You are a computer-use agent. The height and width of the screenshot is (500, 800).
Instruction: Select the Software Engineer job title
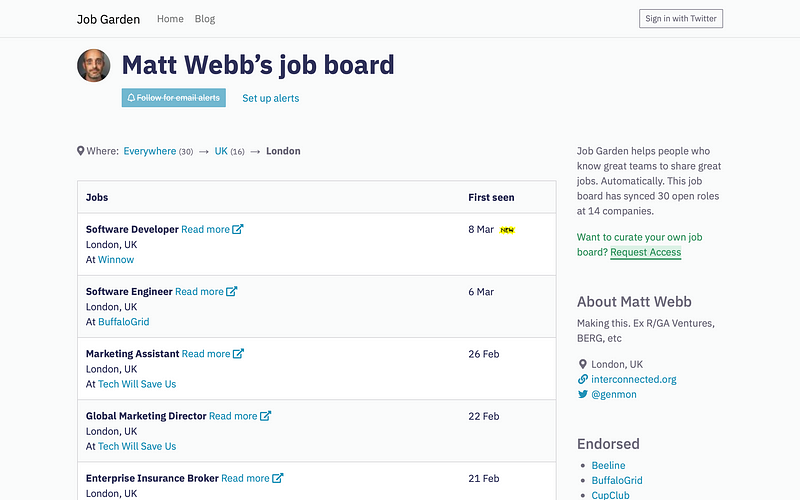(x=129, y=292)
